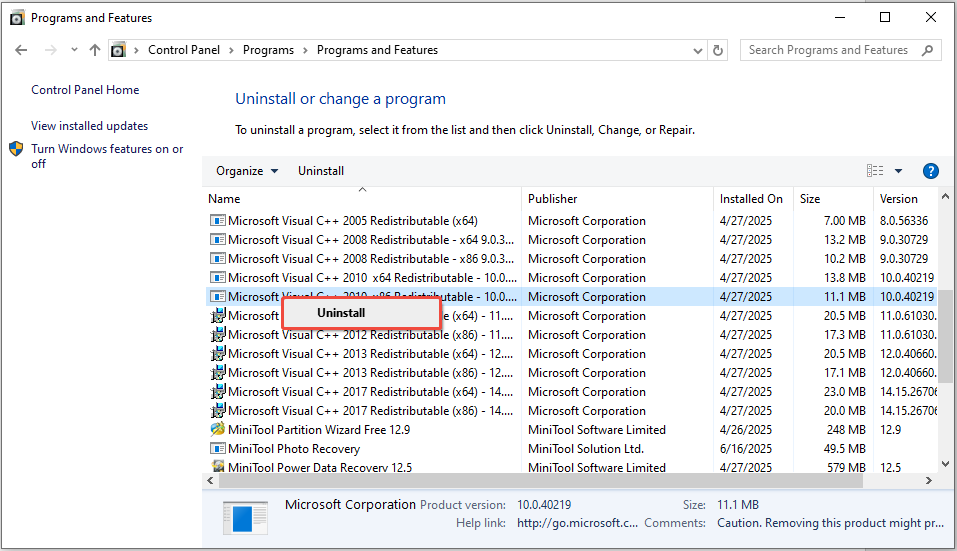Viewport: 957px width, 551px height.
Task: Sort list by Publisher column header
Action: click(617, 199)
